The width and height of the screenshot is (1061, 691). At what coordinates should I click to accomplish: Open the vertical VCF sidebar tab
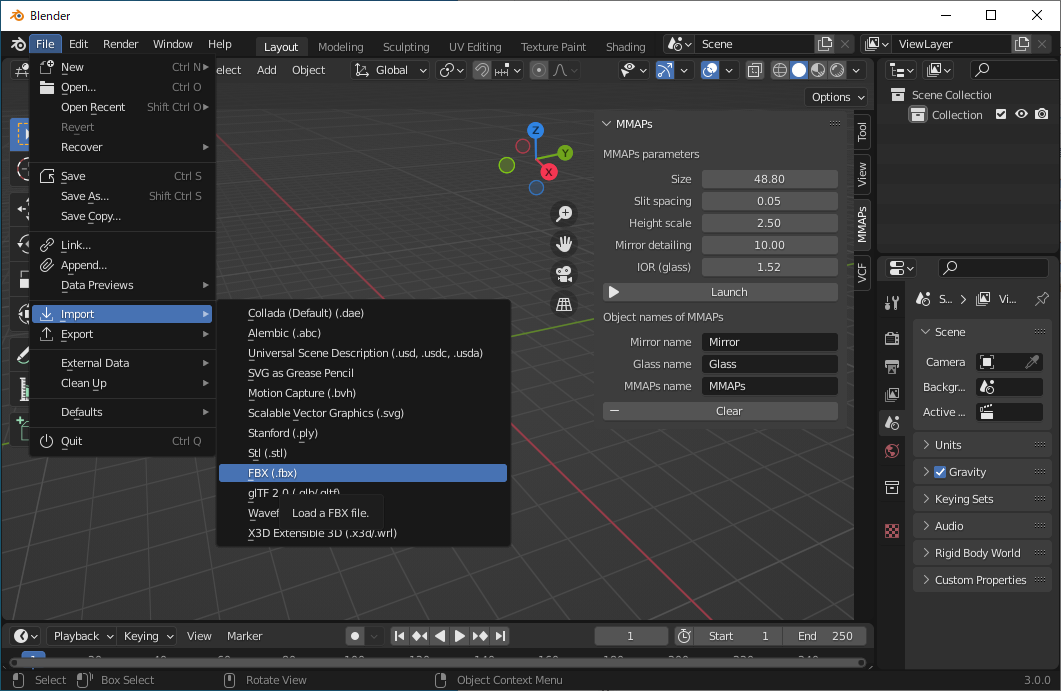point(862,272)
